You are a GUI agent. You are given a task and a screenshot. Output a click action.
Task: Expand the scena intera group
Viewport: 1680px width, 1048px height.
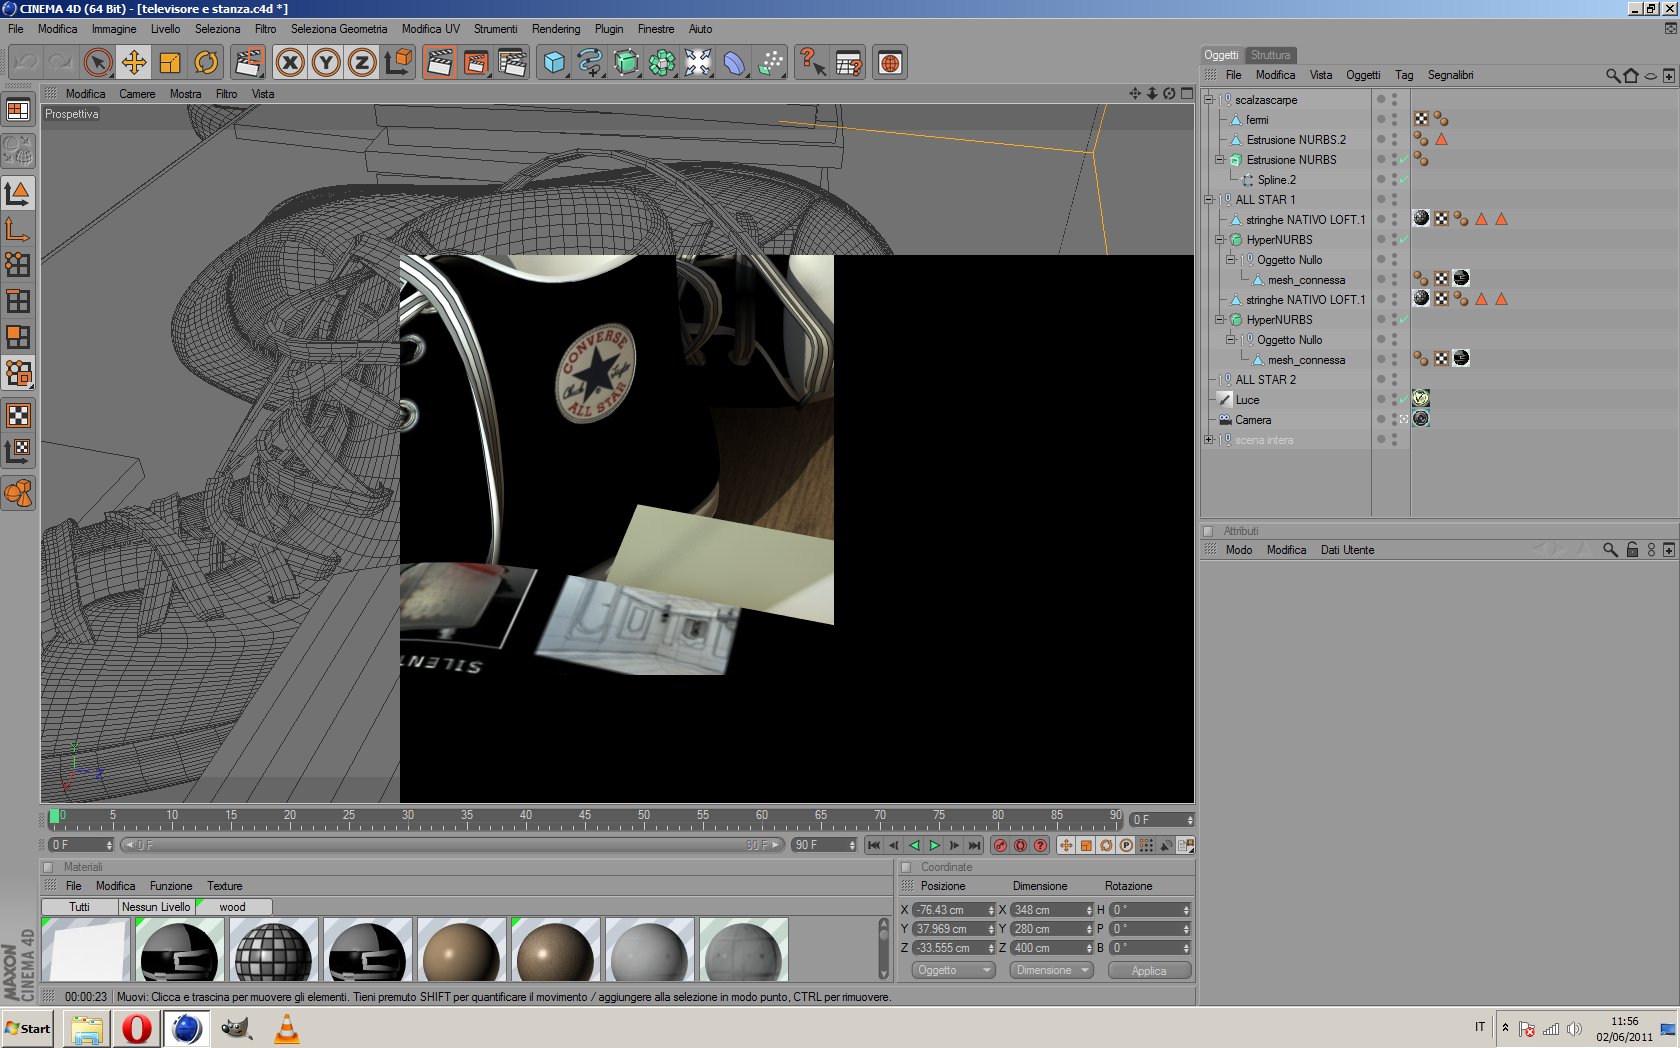pos(1209,440)
